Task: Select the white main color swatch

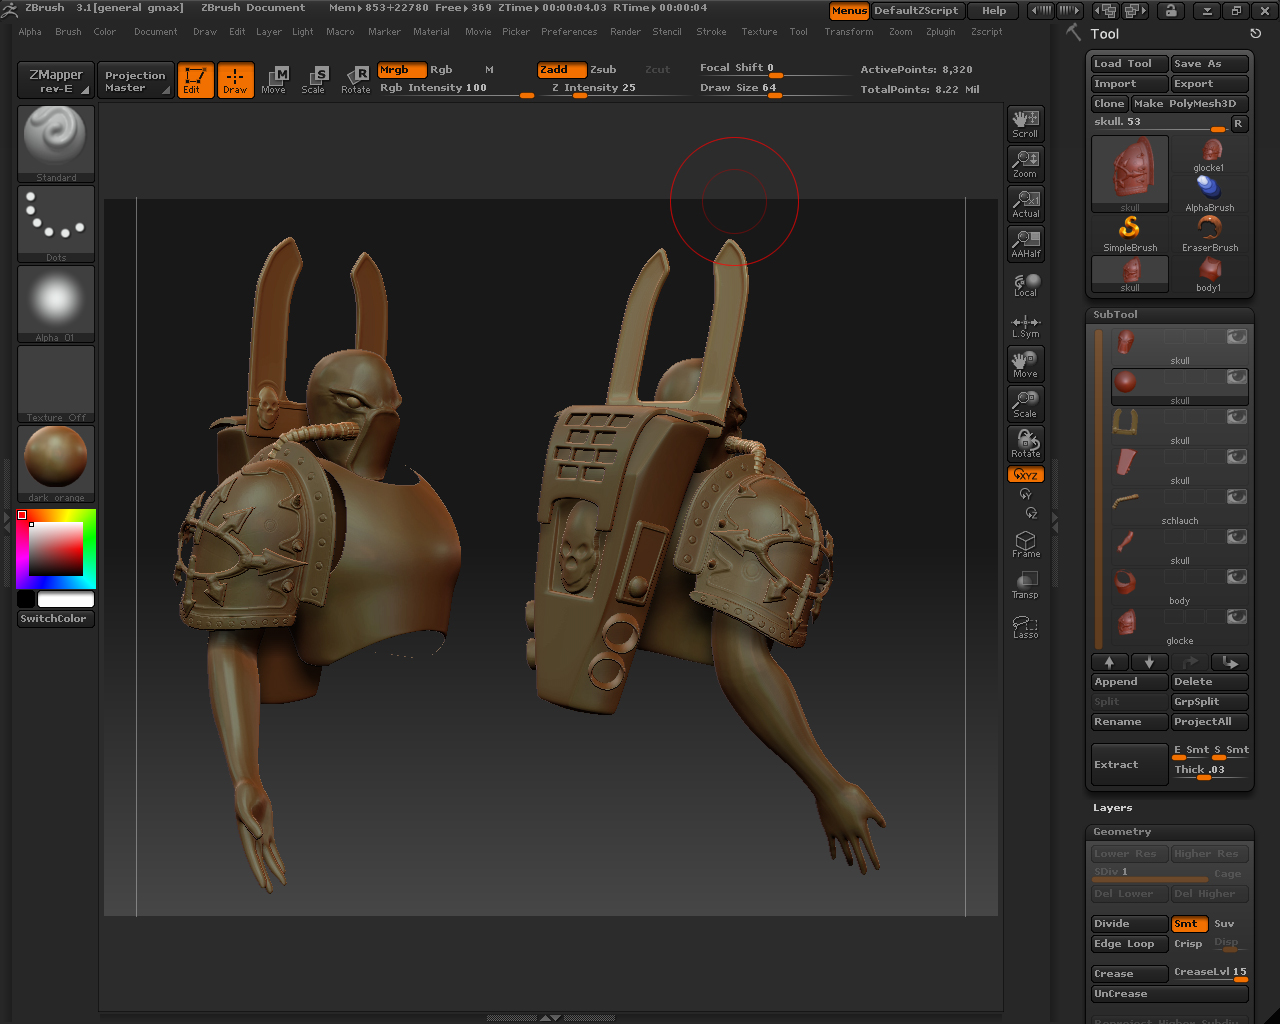Action: pos(66,599)
